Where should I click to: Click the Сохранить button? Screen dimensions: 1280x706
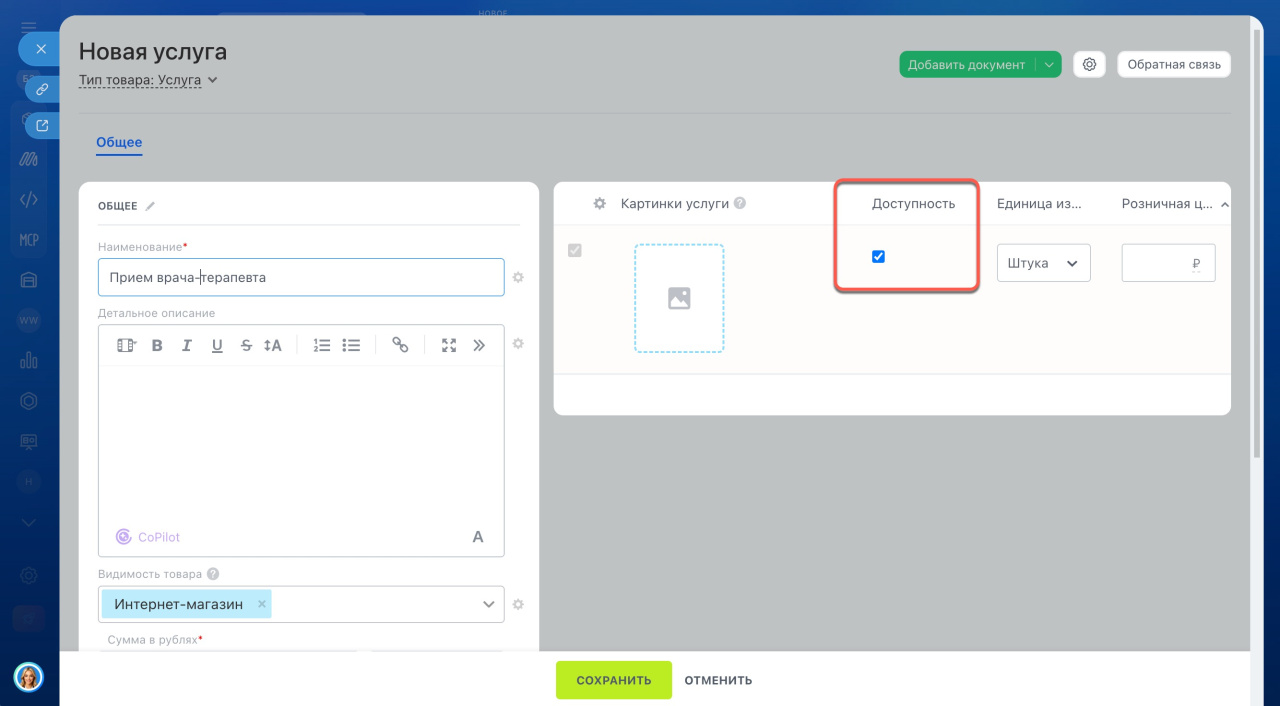tap(613, 680)
